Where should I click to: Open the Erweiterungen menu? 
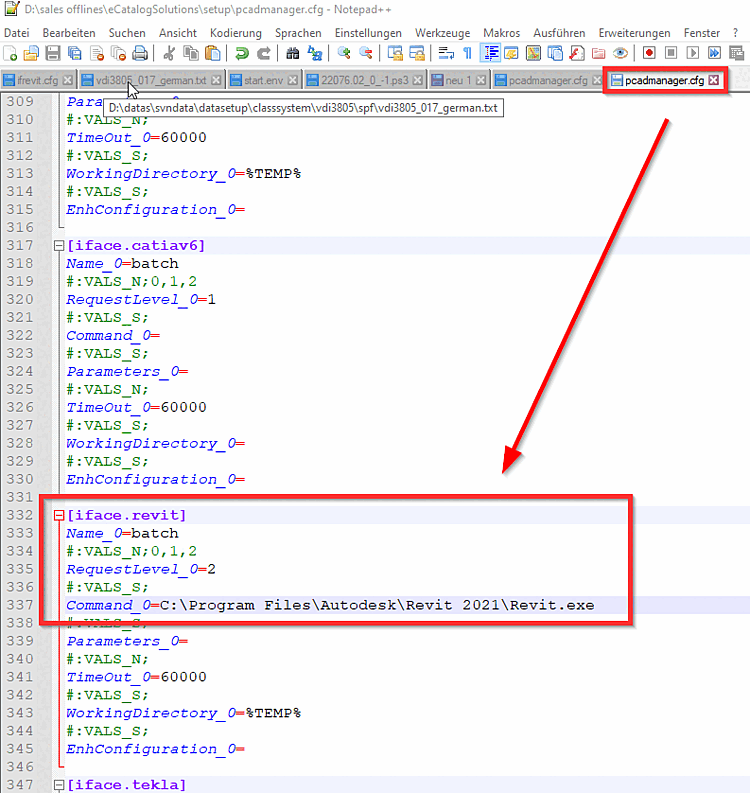point(634,33)
